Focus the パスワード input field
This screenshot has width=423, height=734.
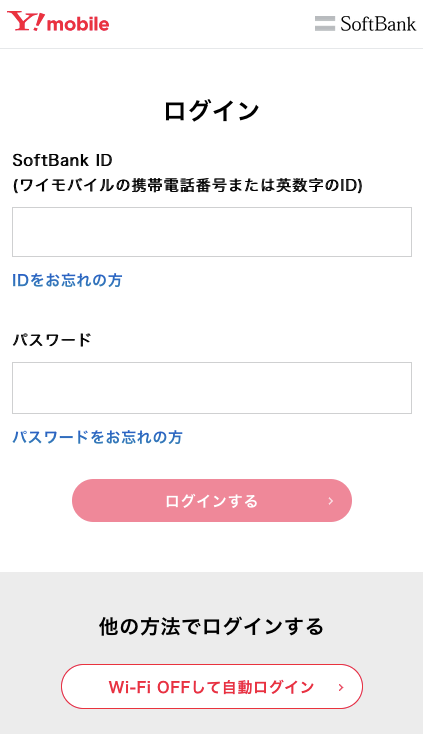pos(212,388)
